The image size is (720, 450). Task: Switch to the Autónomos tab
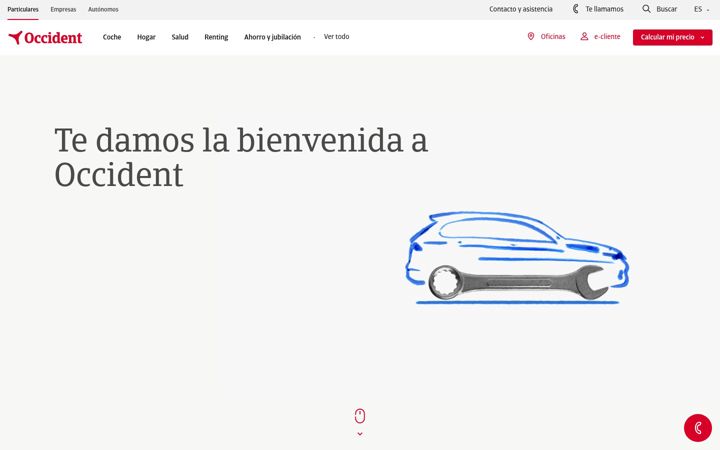[x=103, y=9]
